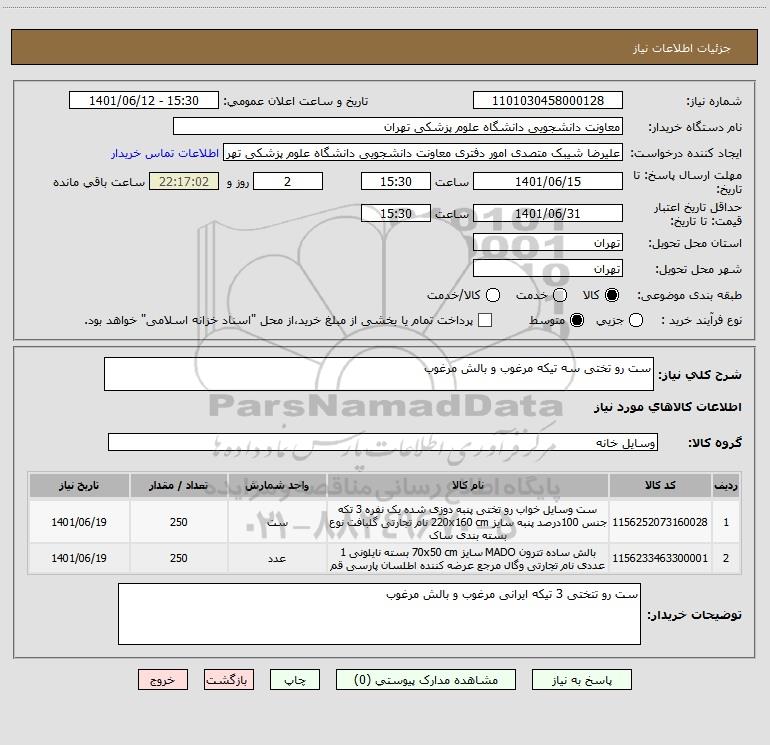
Task: Click the delivery province field تهران
Action: coord(548,243)
